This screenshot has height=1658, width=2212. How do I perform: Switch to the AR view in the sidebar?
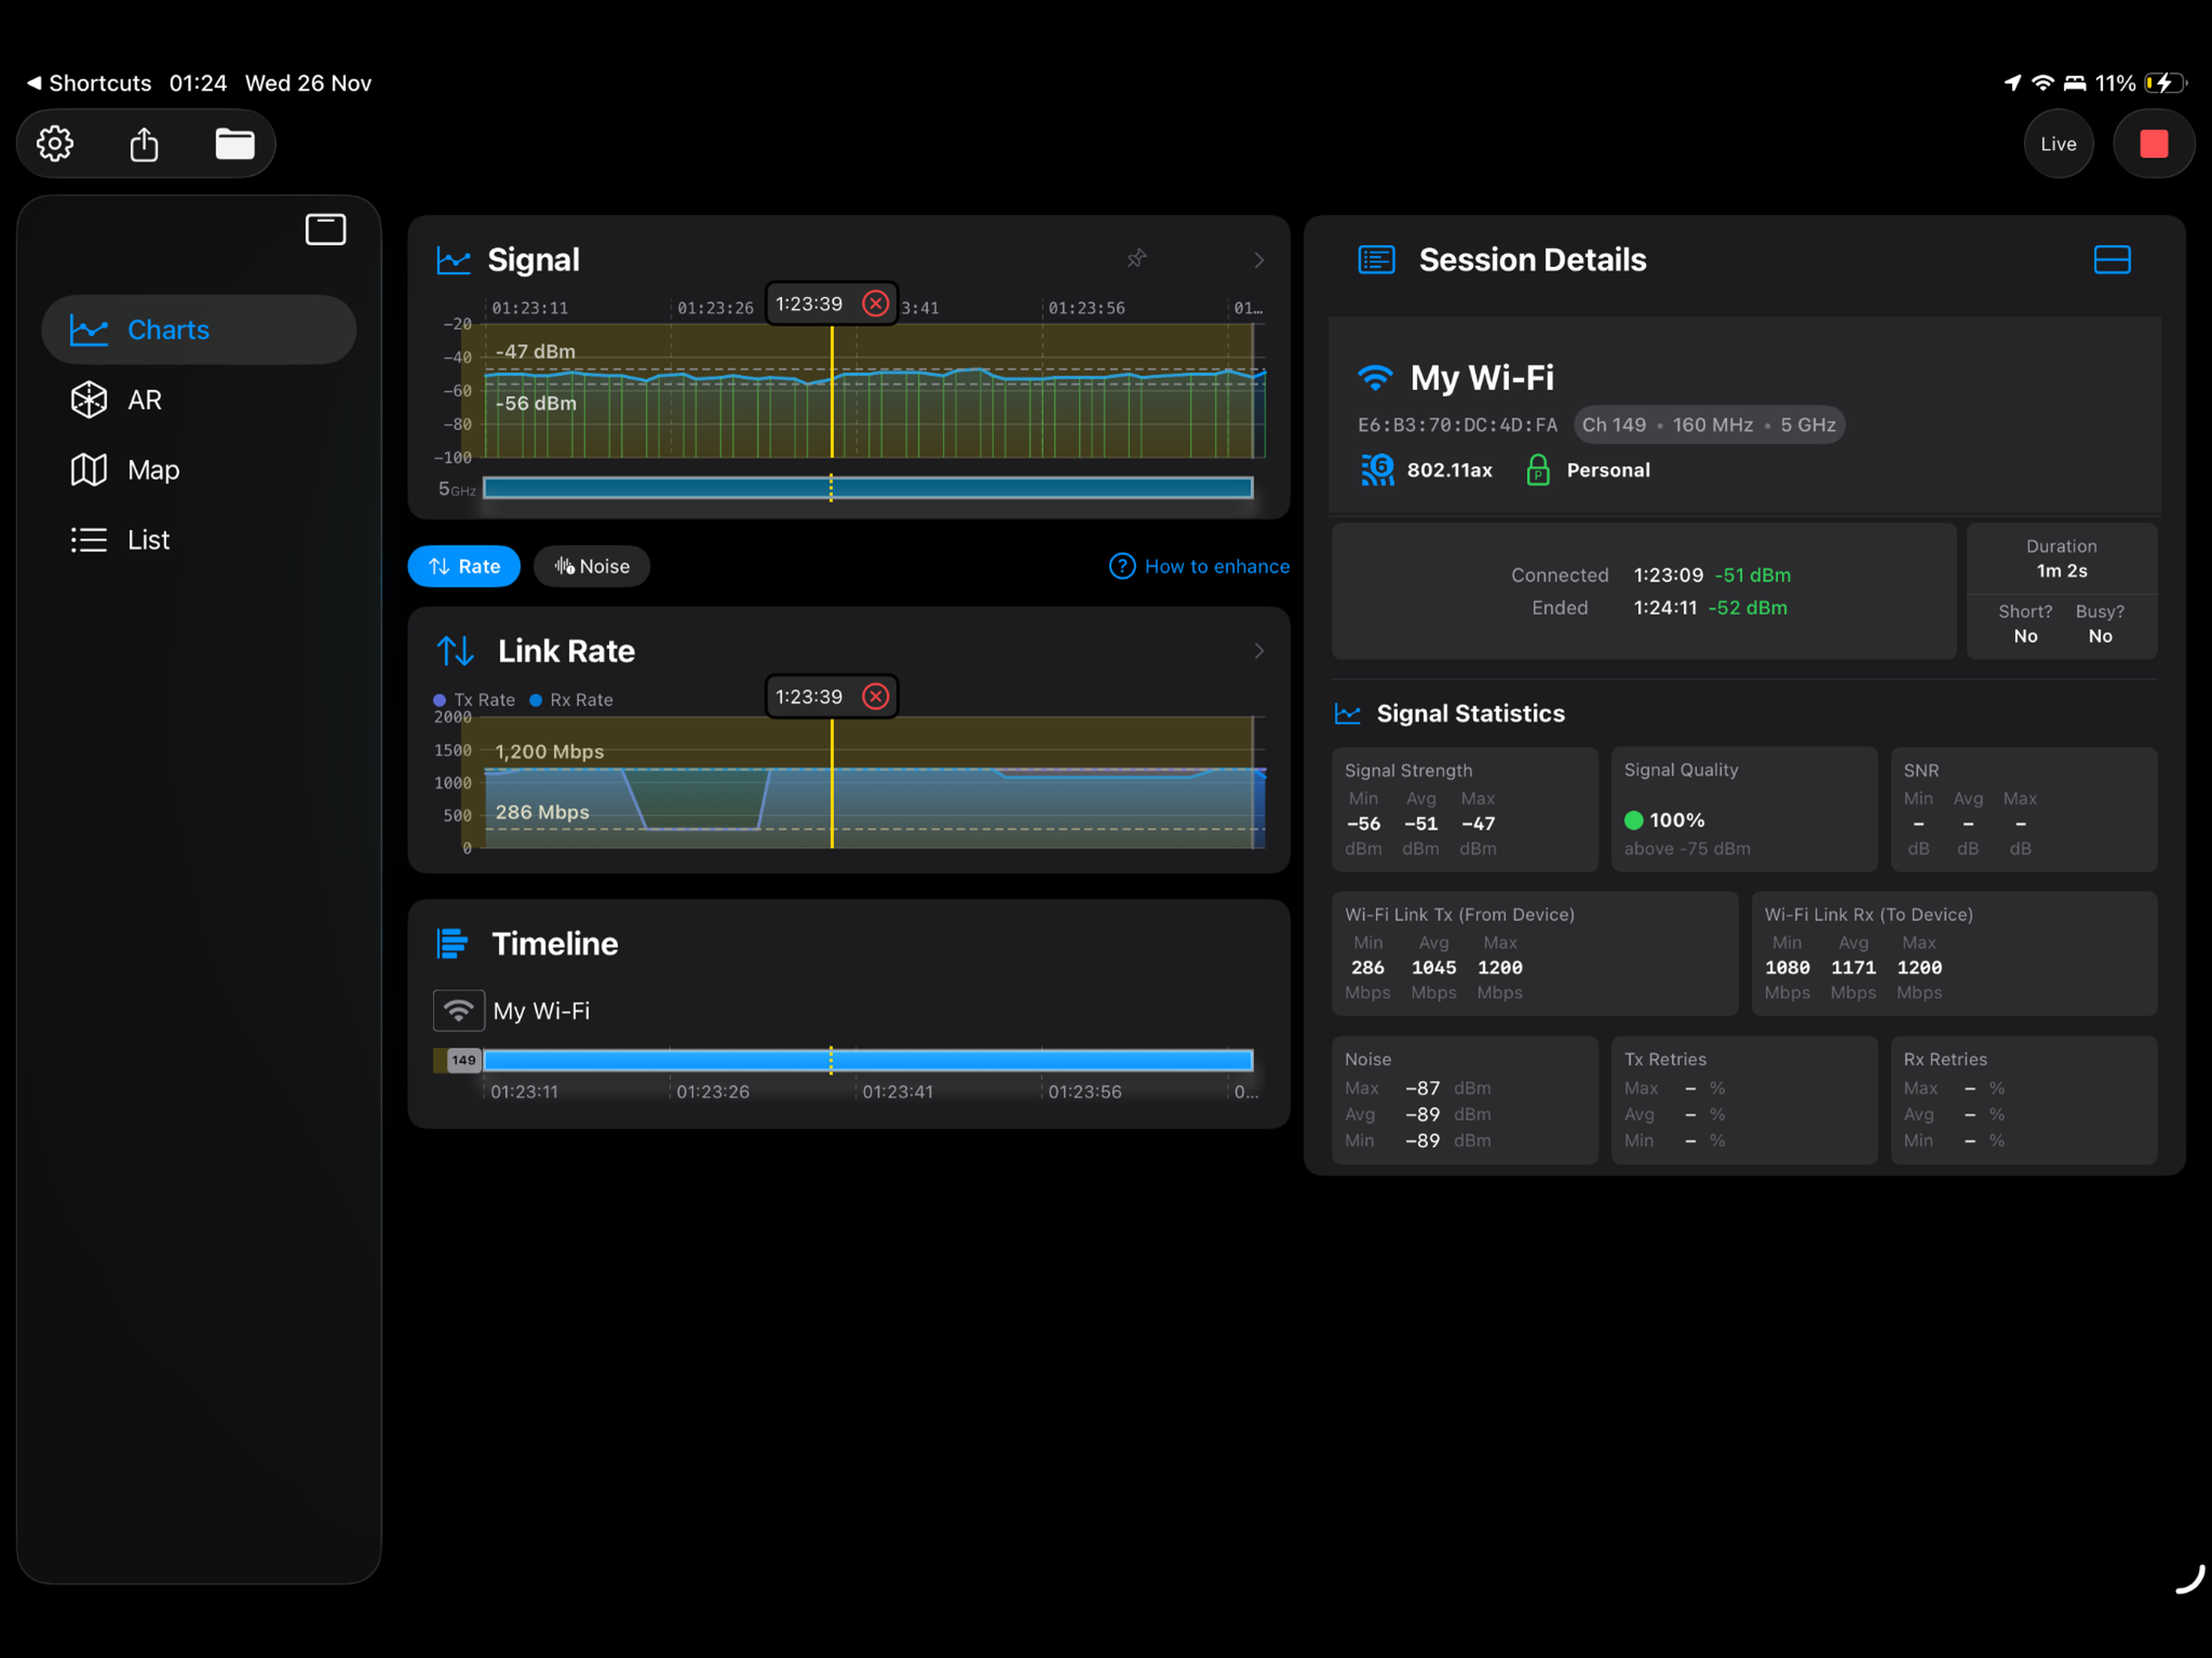pyautogui.click(x=145, y=400)
